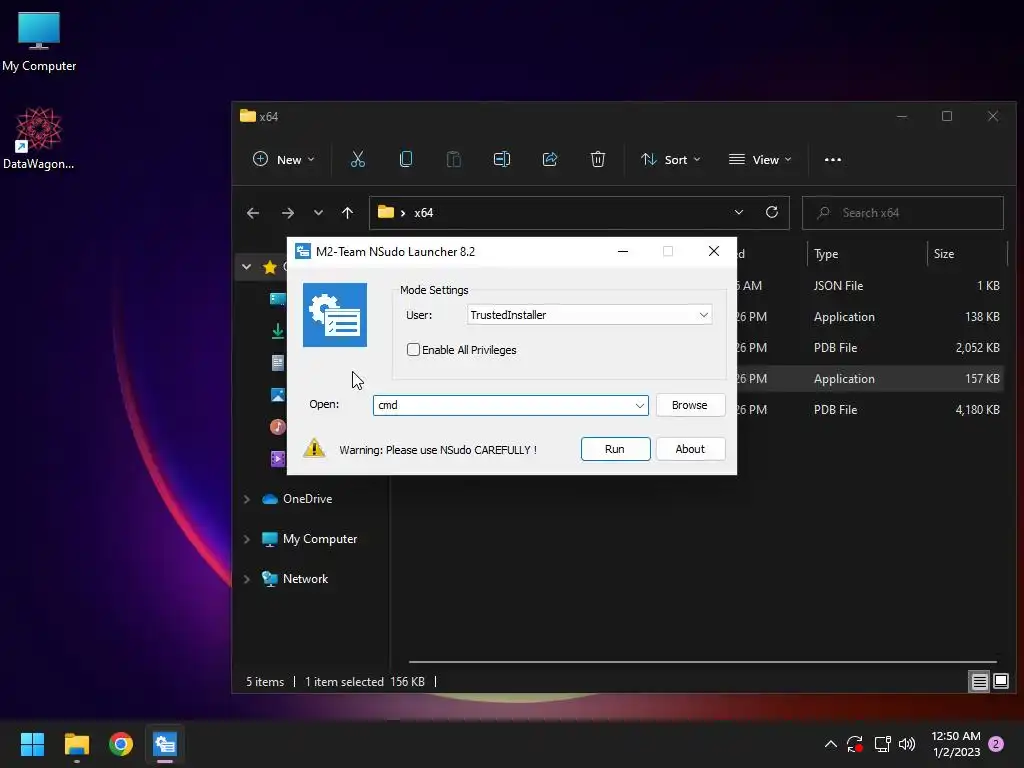Image resolution: width=1024 pixels, height=768 pixels.
Task: Show hidden tray icons chevron
Action: (831, 744)
